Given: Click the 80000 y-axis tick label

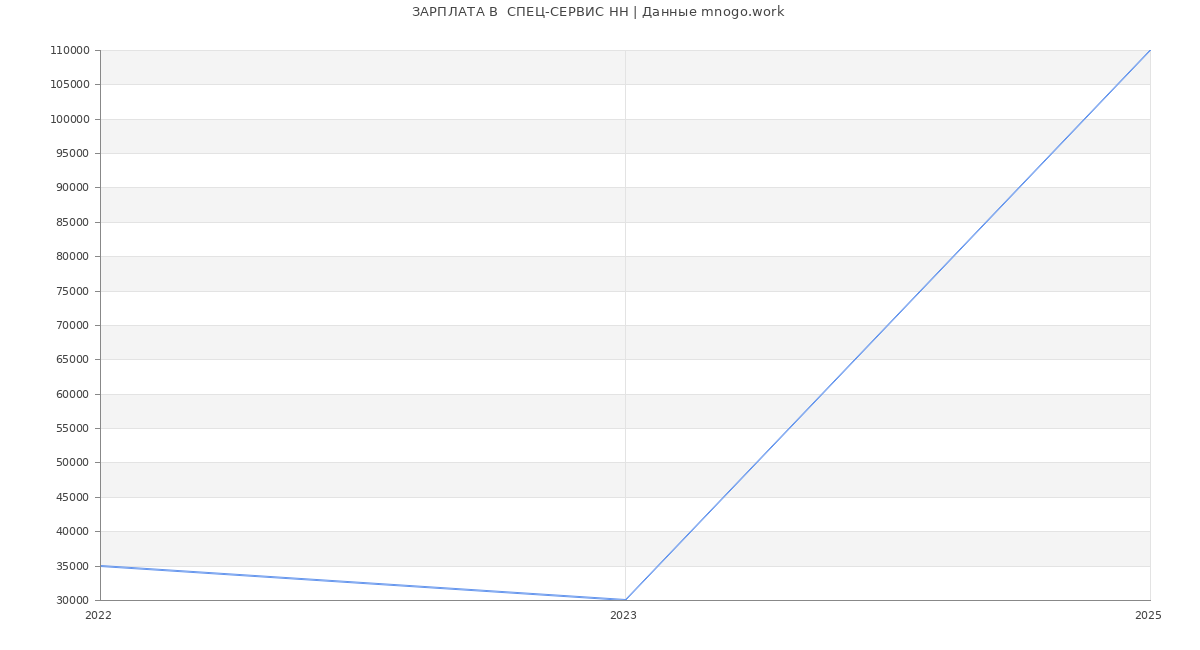Looking at the screenshot, I should tap(72, 257).
